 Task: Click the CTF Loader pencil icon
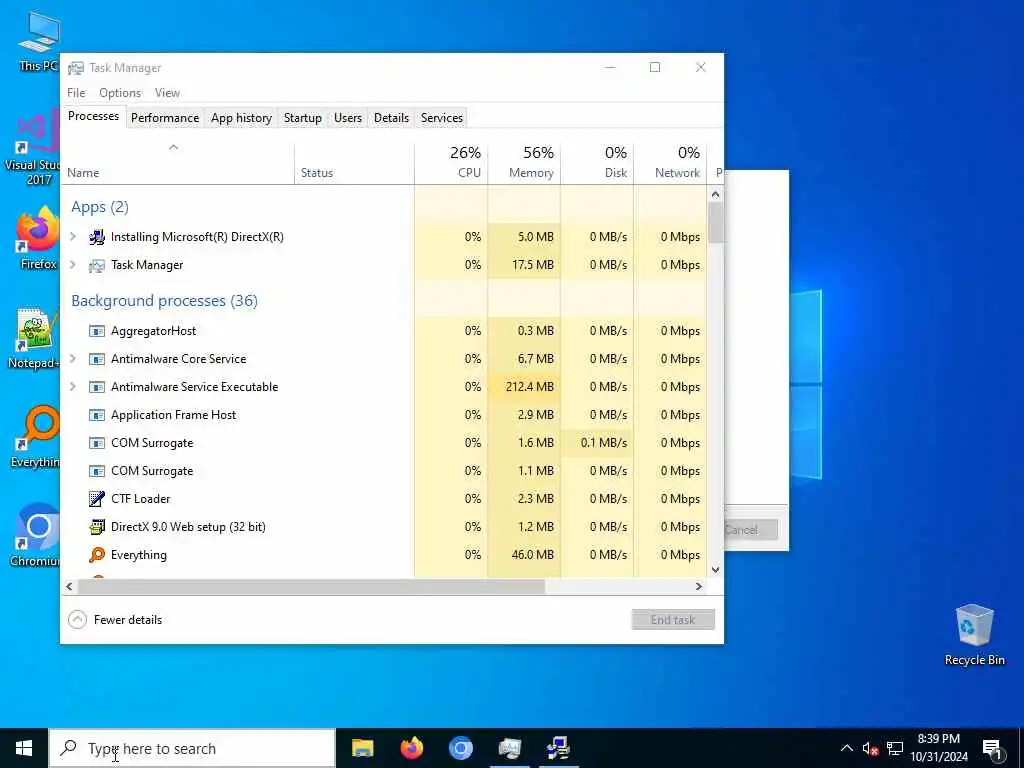[97, 499]
